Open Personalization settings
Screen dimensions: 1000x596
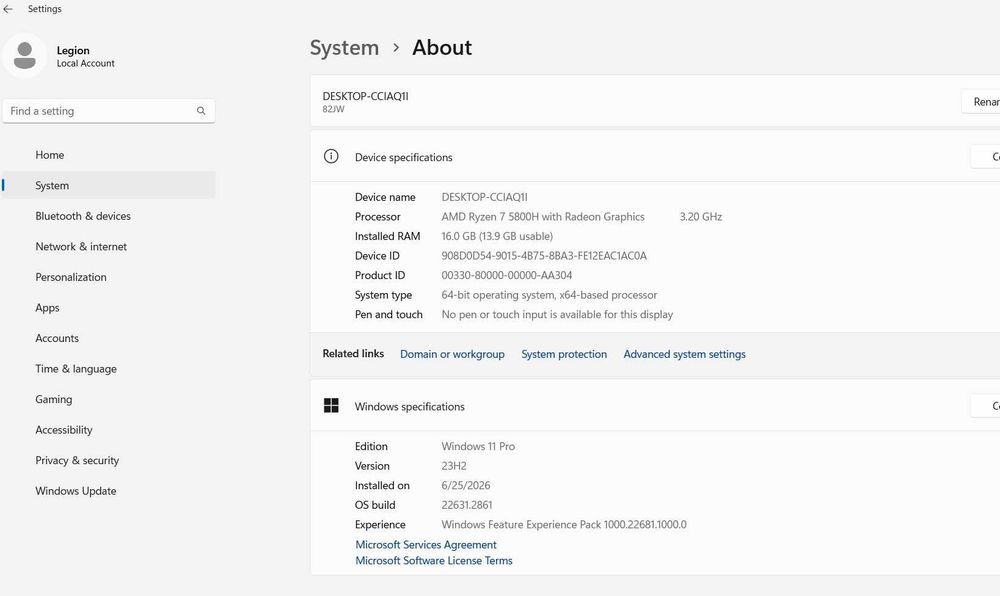click(108, 277)
